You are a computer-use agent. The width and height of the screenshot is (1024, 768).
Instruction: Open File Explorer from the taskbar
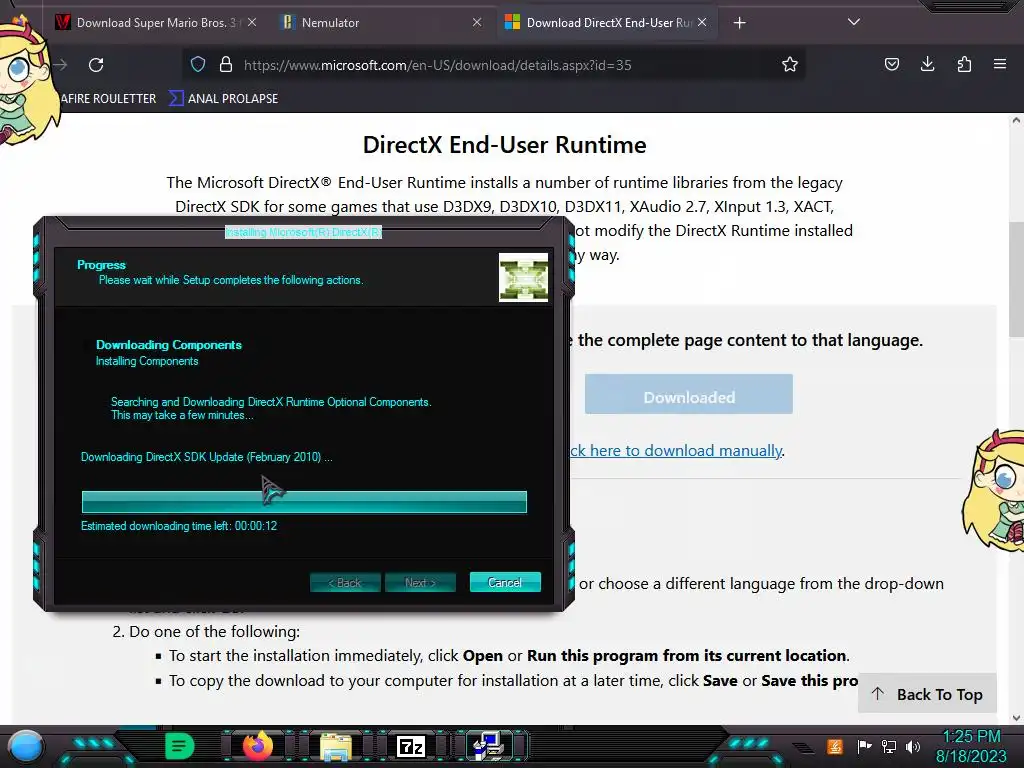(x=336, y=746)
